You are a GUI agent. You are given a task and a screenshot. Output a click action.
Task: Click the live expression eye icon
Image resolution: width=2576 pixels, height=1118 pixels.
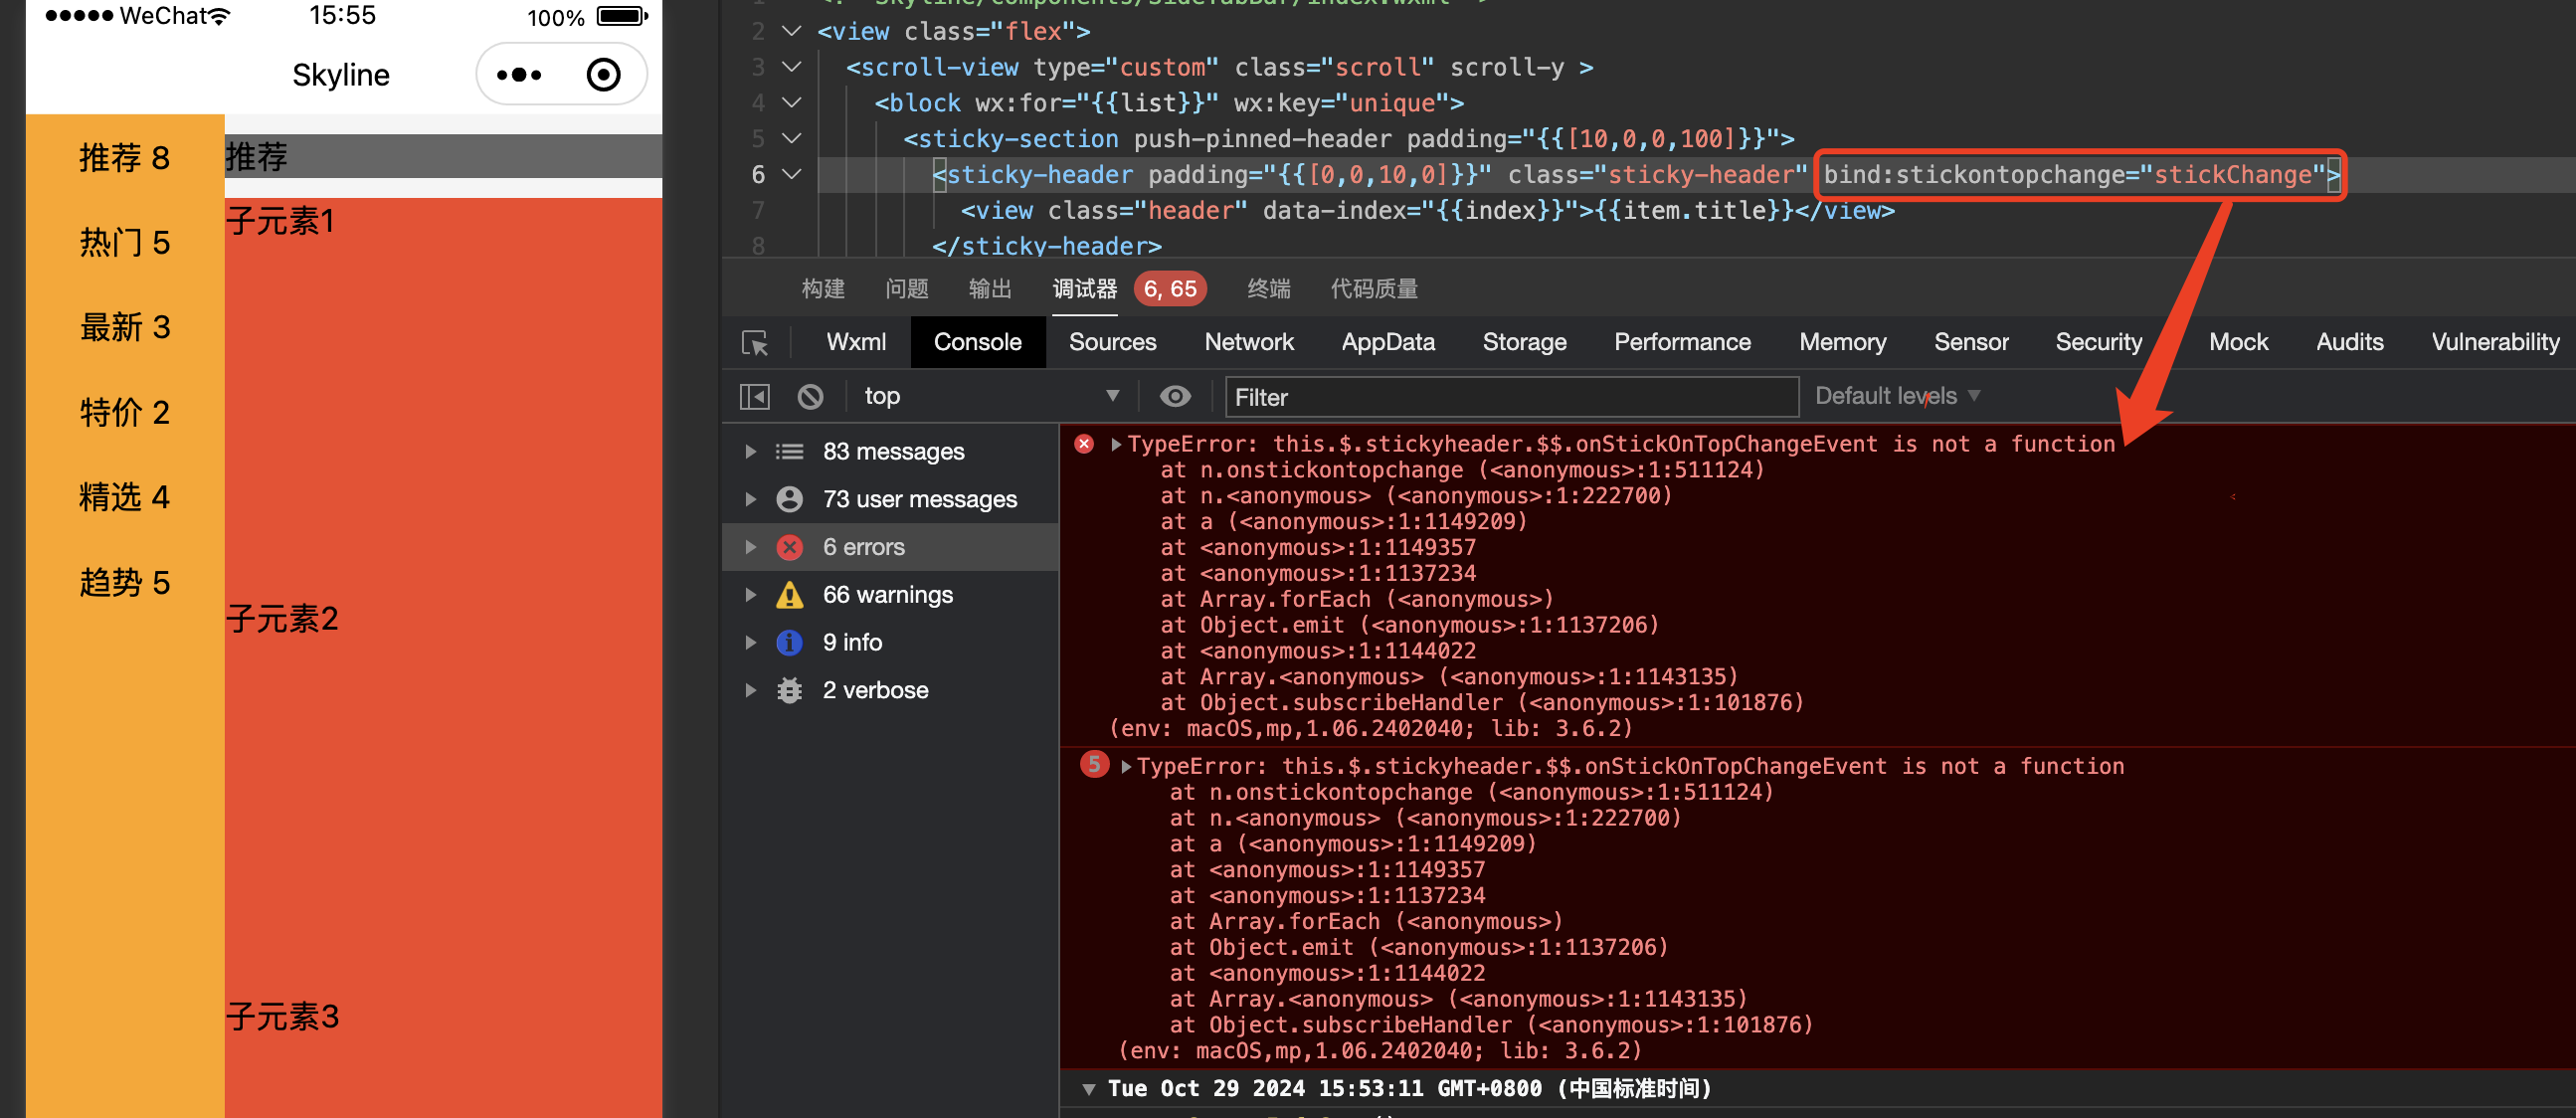[x=1175, y=397]
